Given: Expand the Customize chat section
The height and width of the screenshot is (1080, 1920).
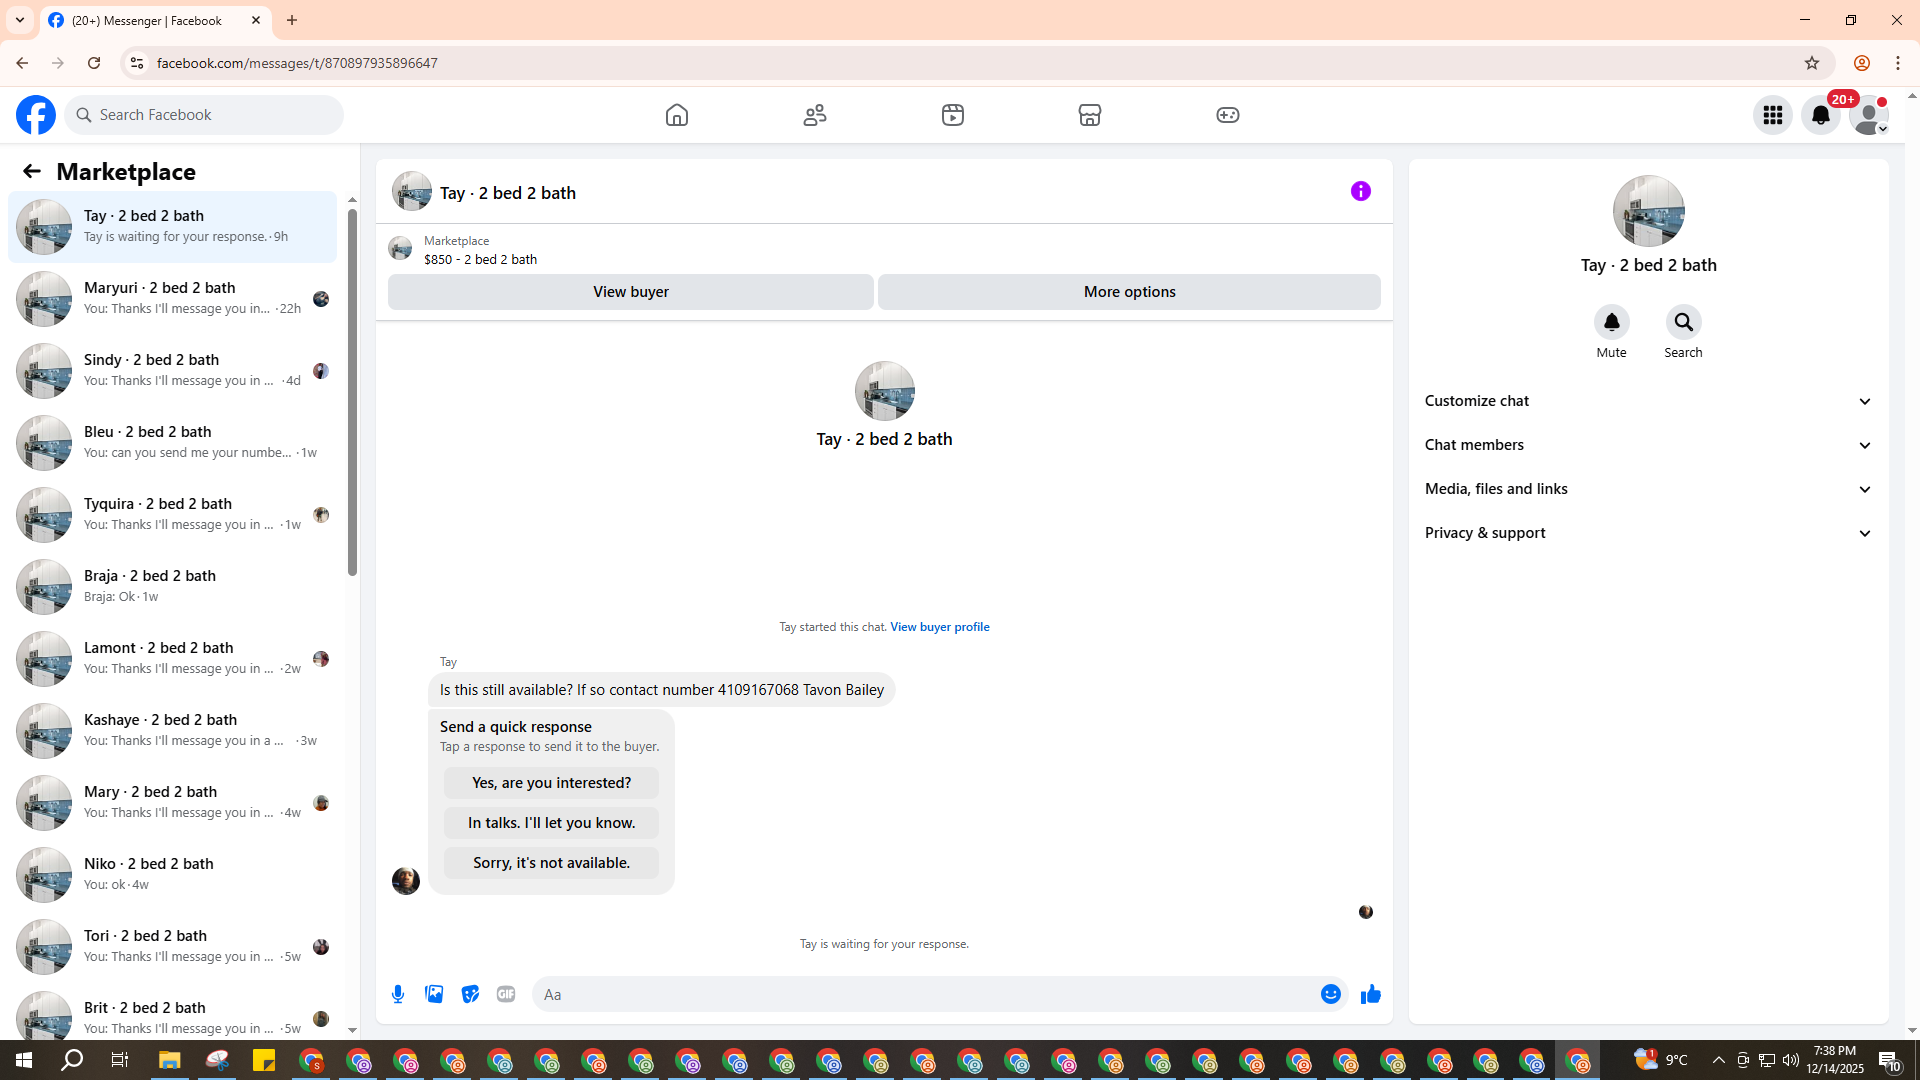Looking at the screenshot, I should (x=1648, y=401).
